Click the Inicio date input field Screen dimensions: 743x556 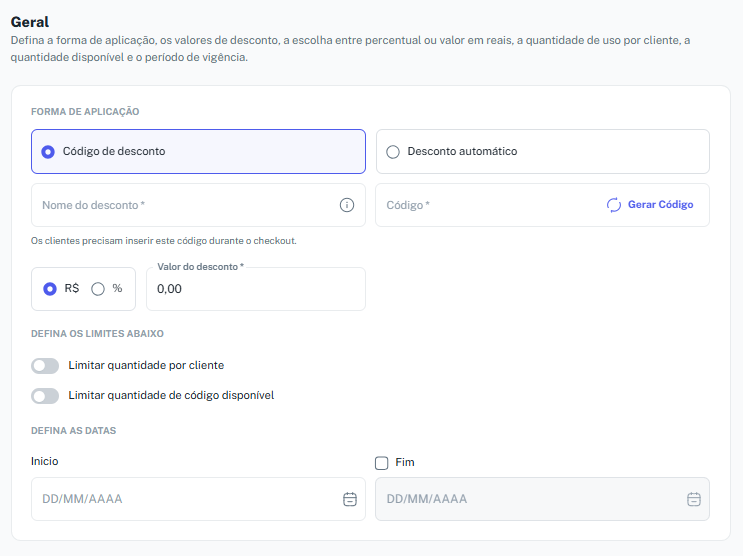click(x=199, y=499)
